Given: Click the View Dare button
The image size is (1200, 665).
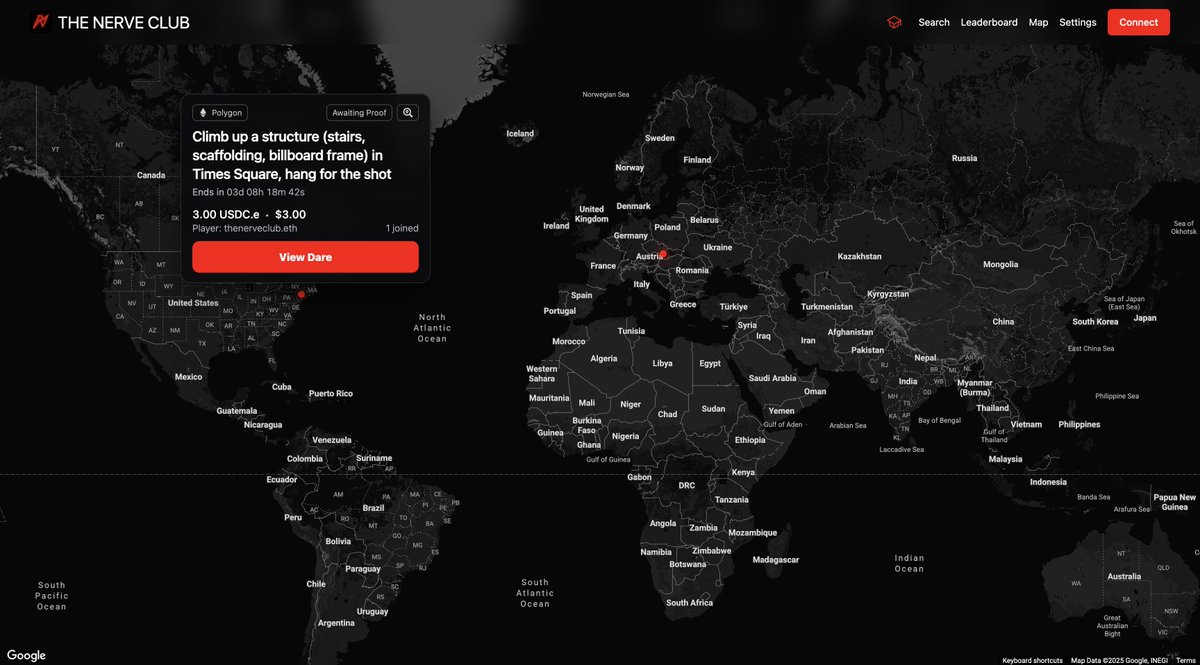Looking at the screenshot, I should tap(305, 257).
